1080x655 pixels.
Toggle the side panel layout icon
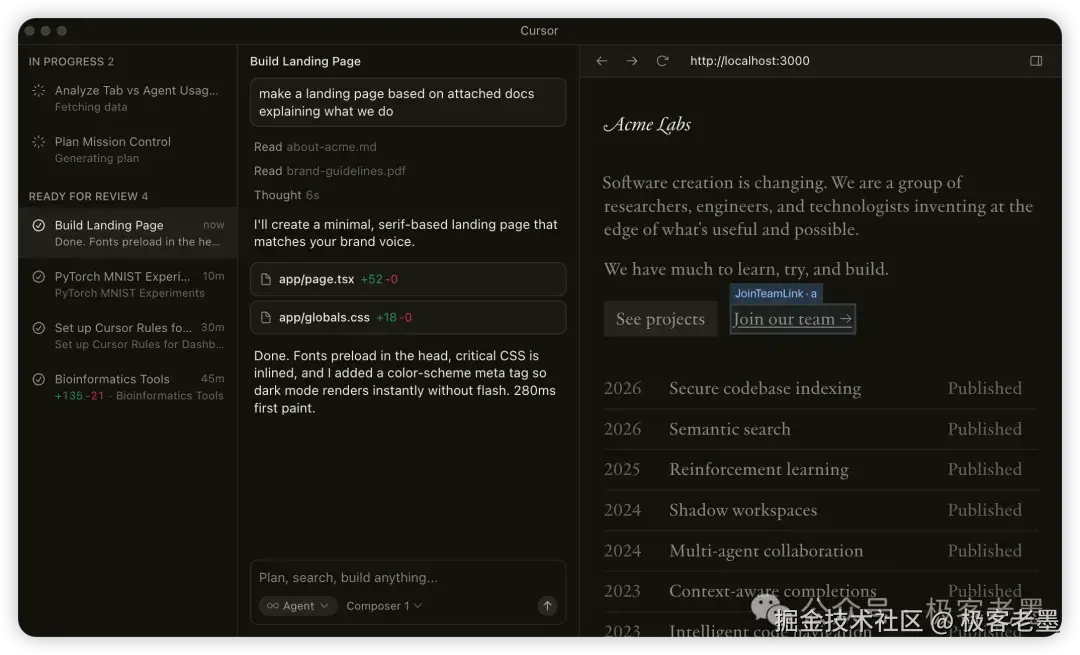[1035, 61]
